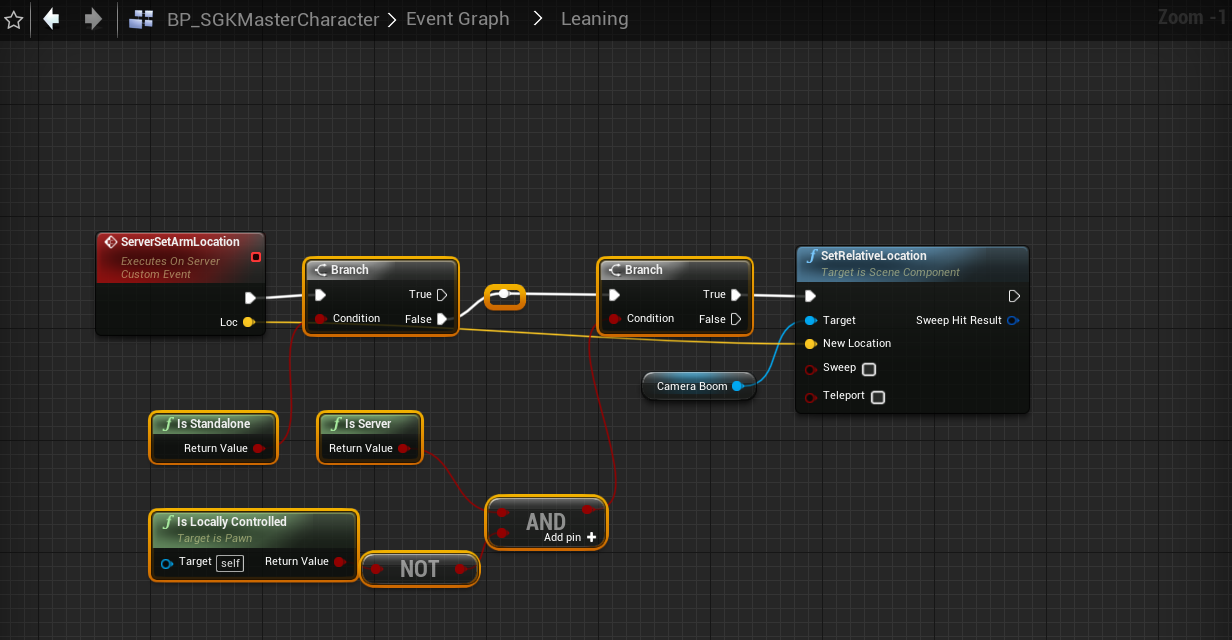Click the Leaning breadcrumb item

click(594, 19)
